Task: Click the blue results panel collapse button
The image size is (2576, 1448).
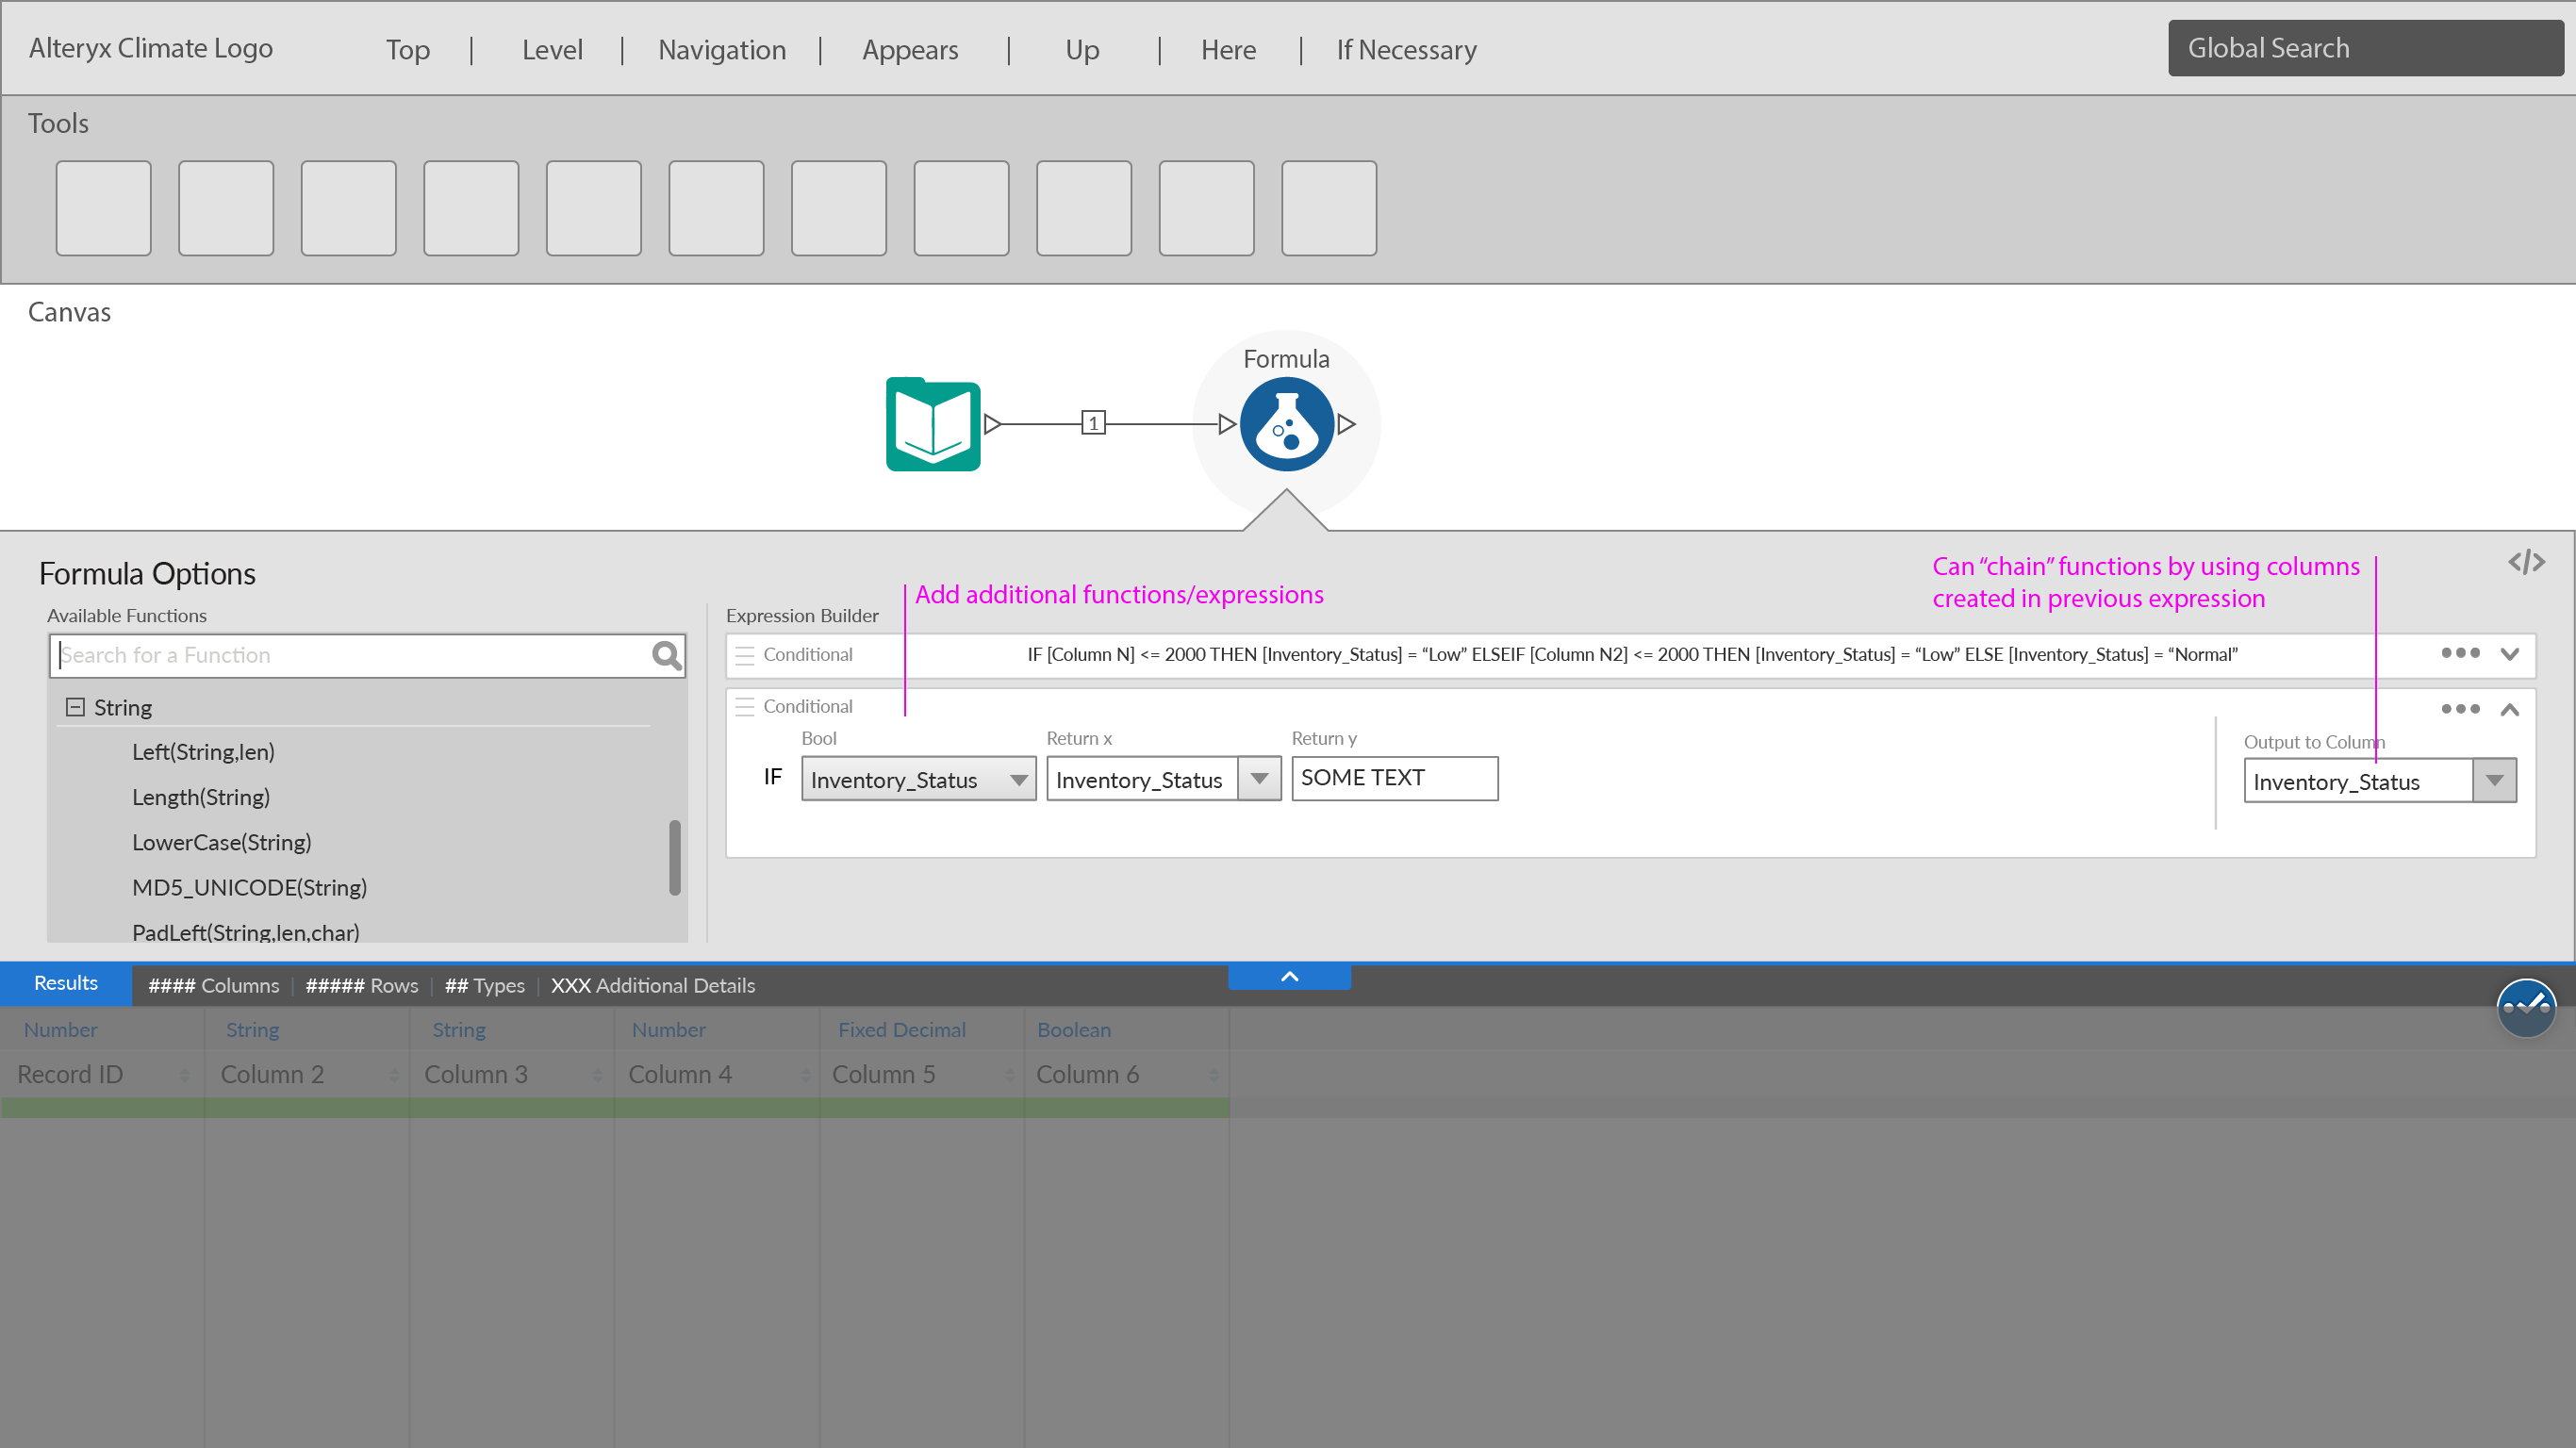Action: click(1289, 977)
